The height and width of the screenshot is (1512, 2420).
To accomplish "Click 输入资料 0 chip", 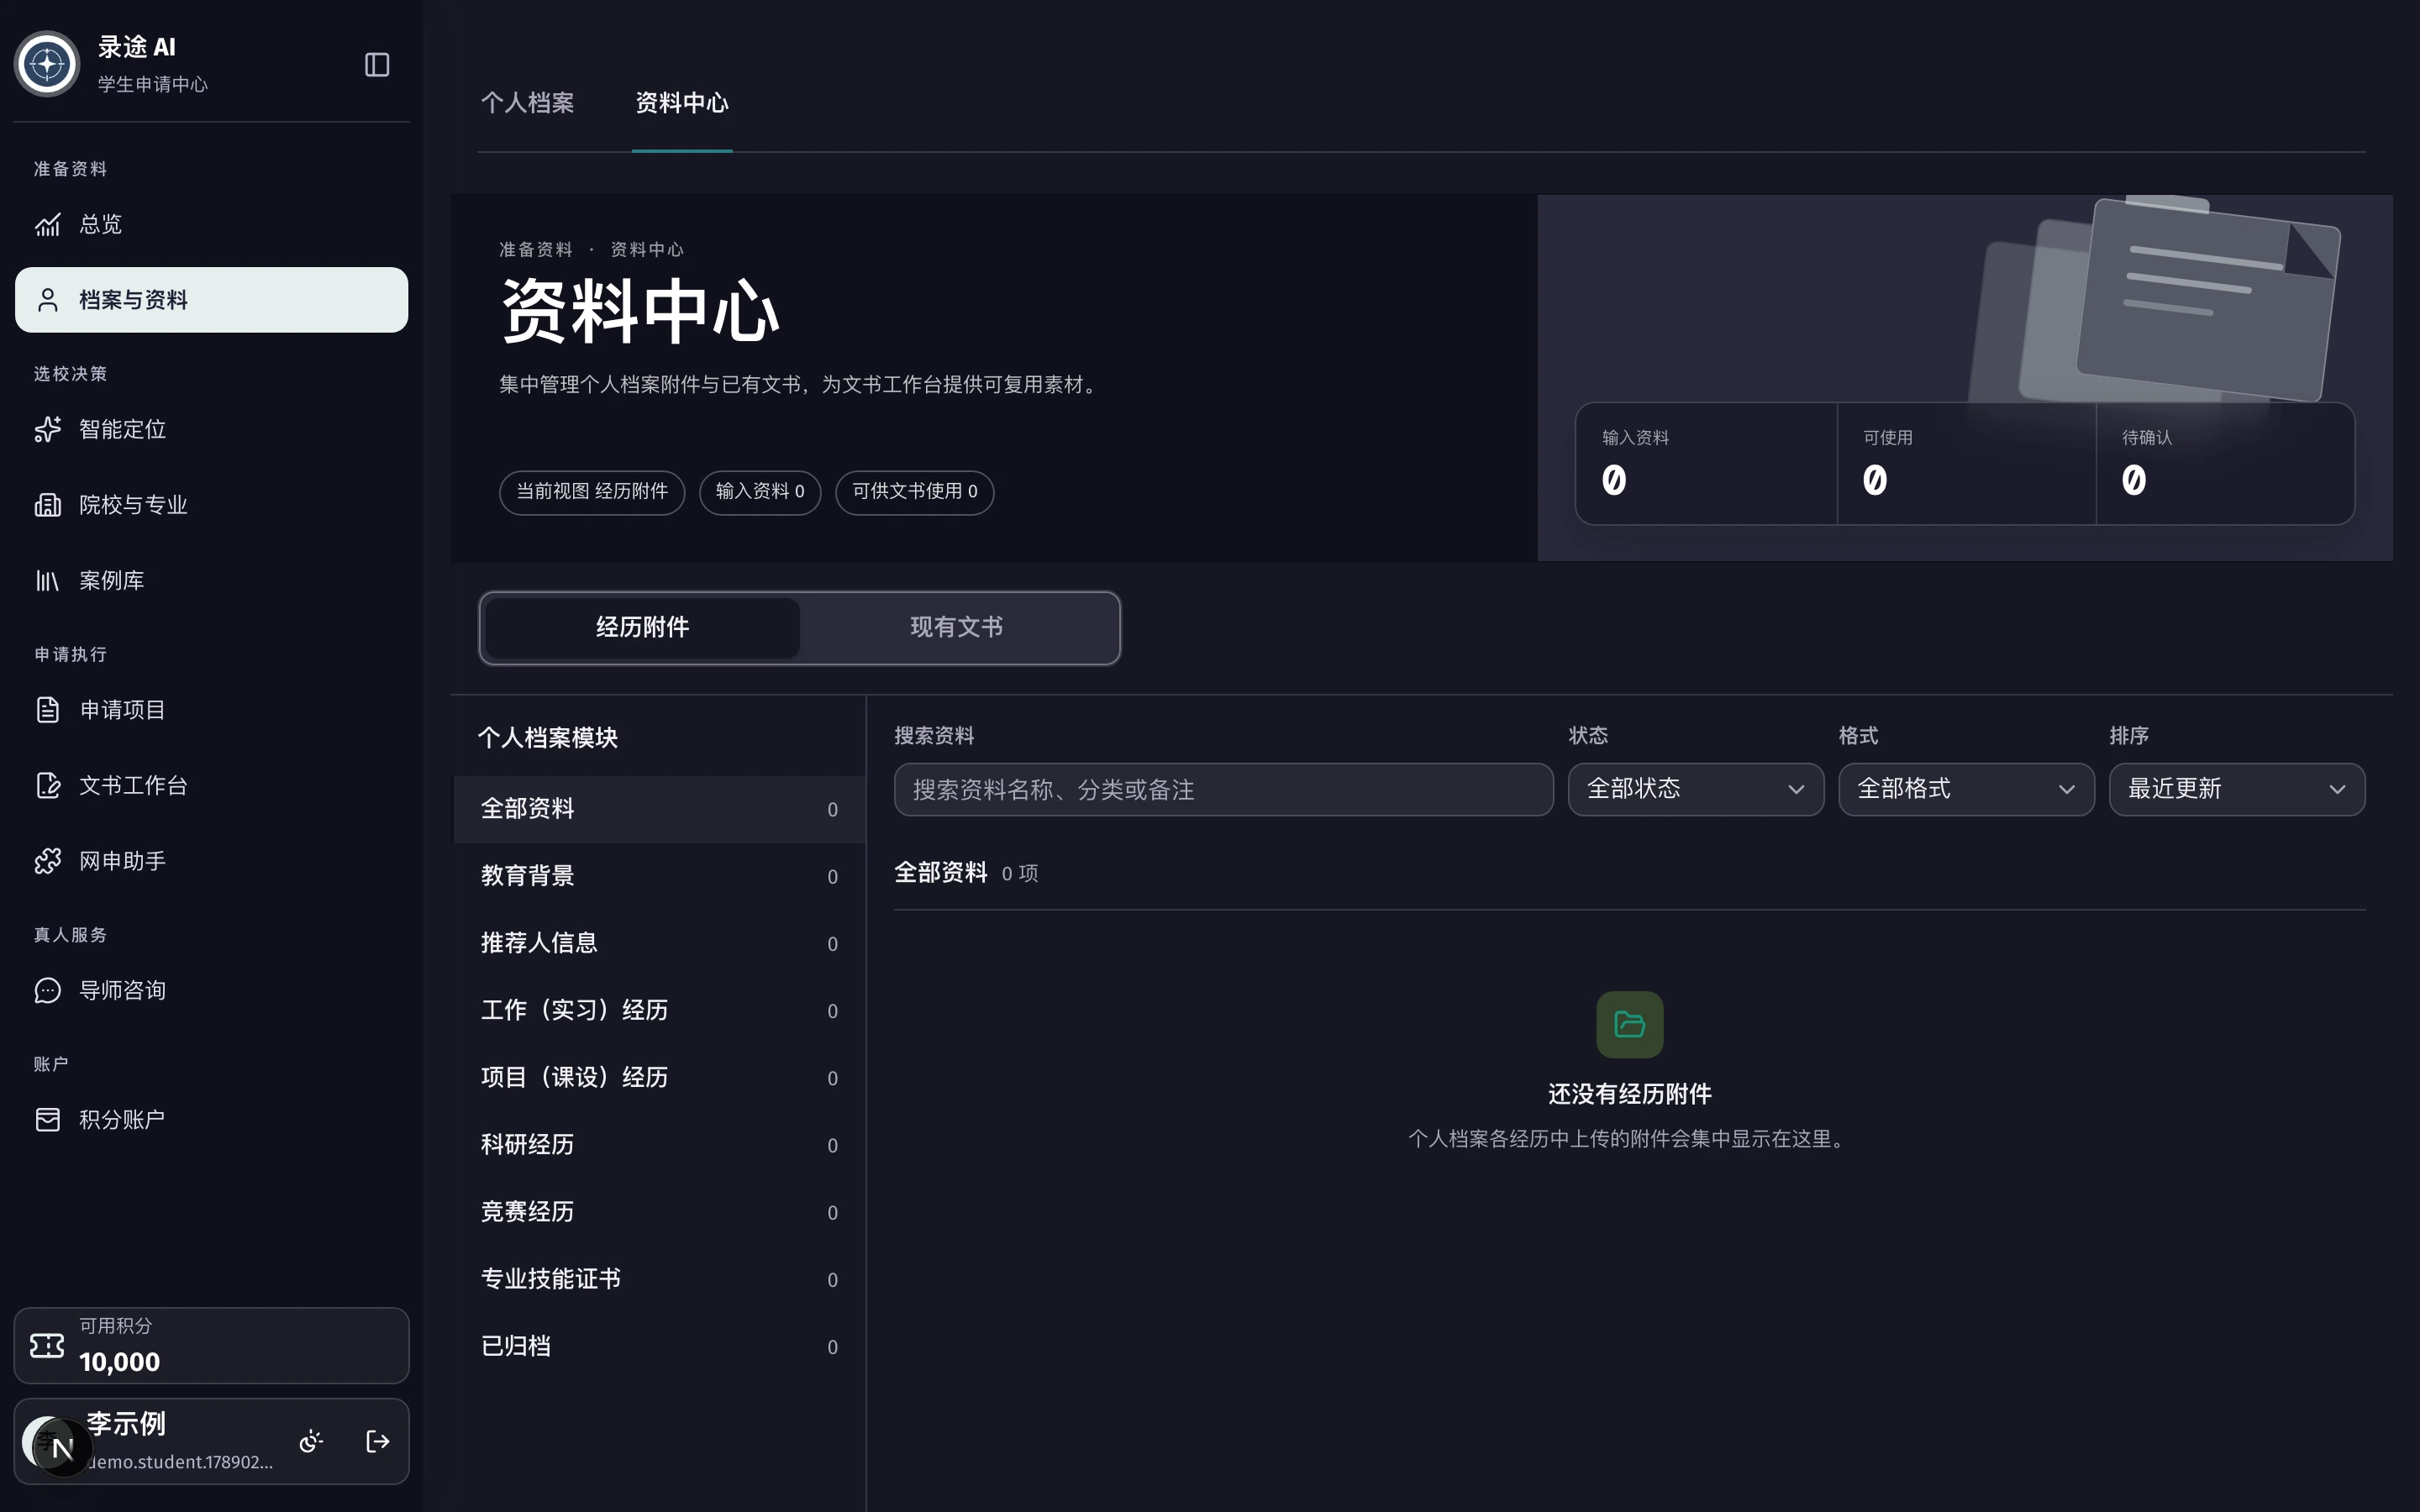I will tap(759, 492).
